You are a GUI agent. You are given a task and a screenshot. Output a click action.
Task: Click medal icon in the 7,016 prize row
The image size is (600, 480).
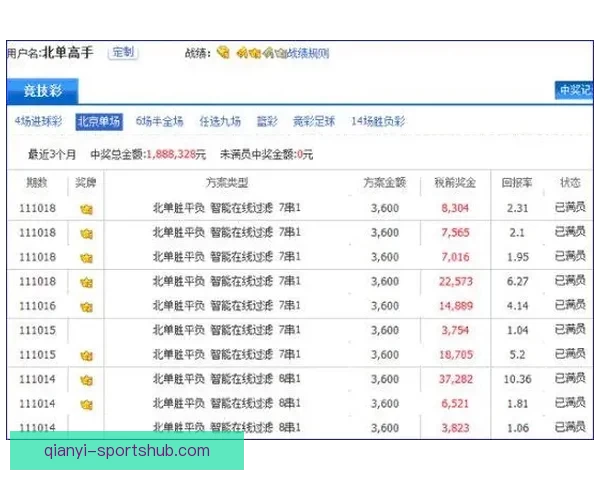pos(86,258)
